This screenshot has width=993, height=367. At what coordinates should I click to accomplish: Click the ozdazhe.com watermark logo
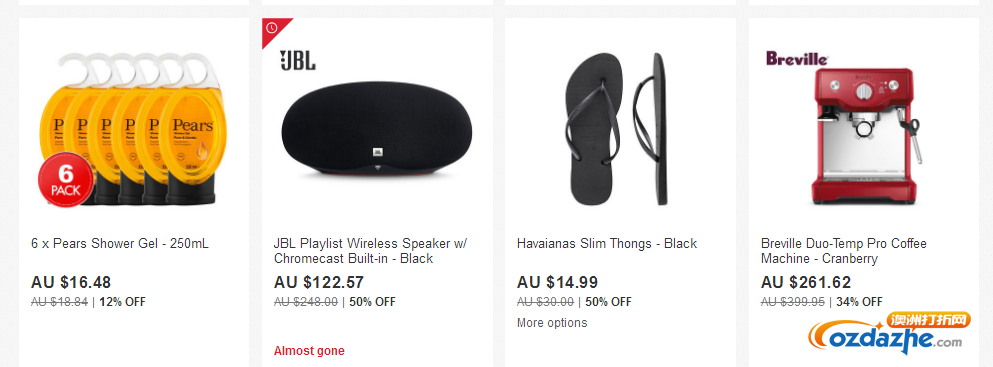[890, 333]
